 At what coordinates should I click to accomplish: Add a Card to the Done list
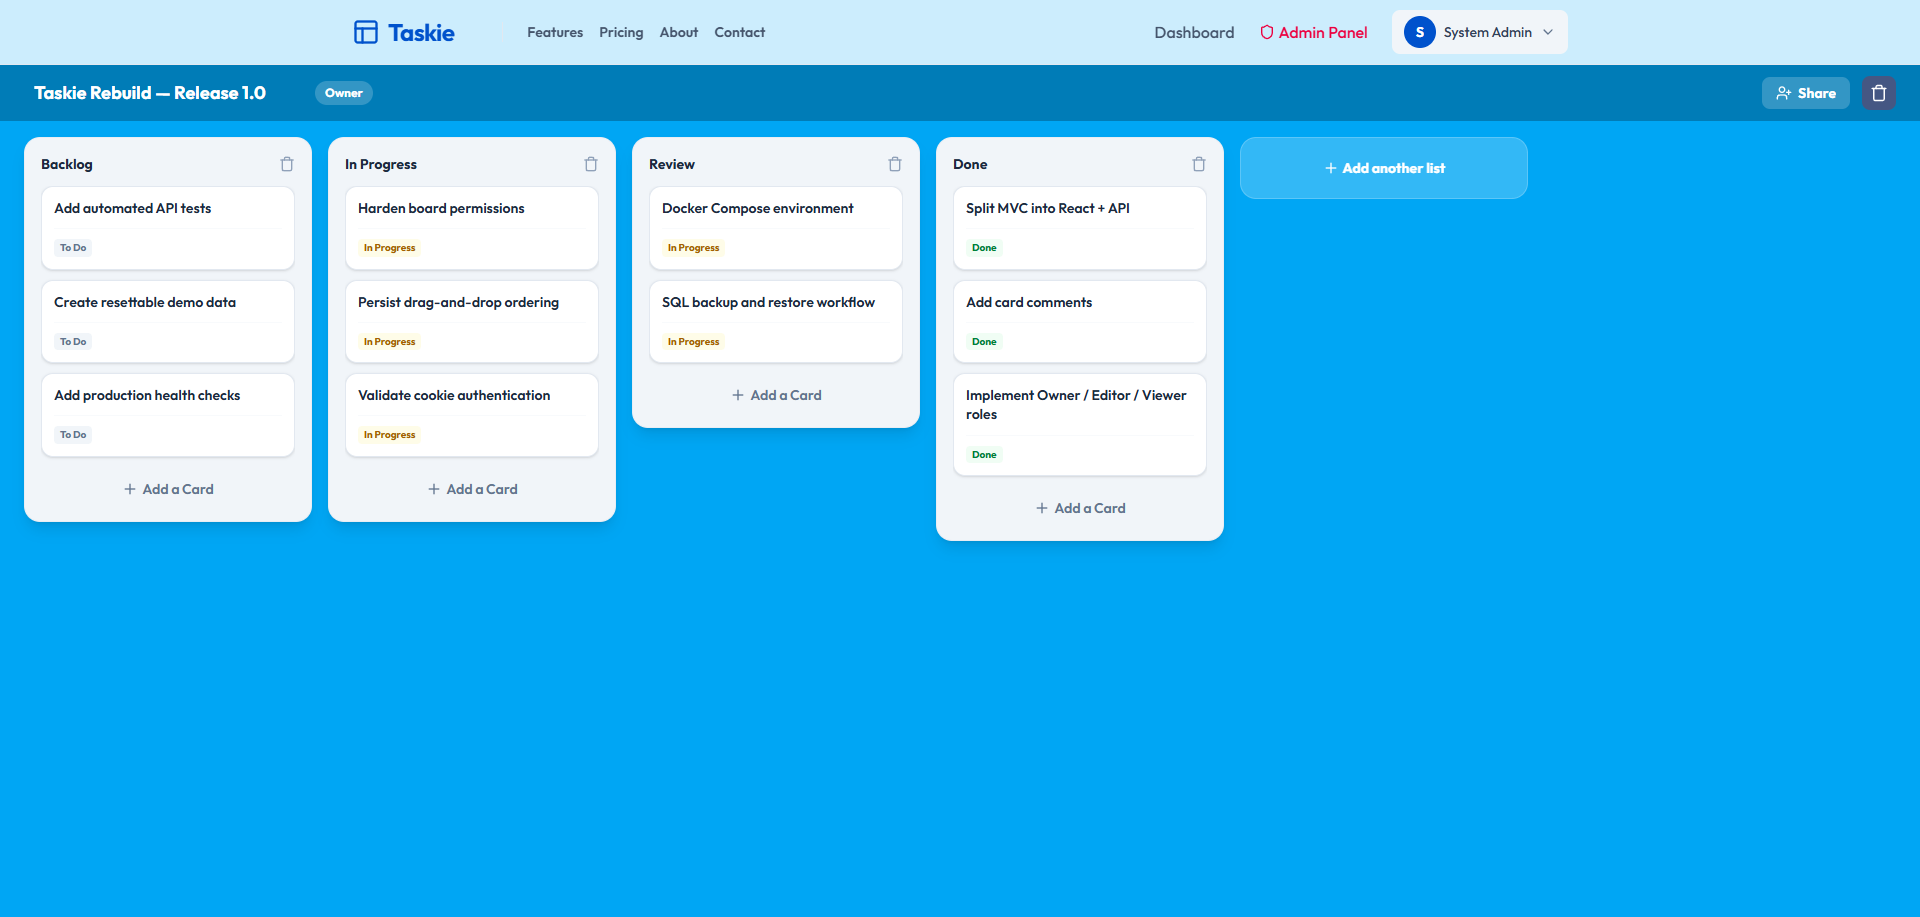pyautogui.click(x=1080, y=508)
